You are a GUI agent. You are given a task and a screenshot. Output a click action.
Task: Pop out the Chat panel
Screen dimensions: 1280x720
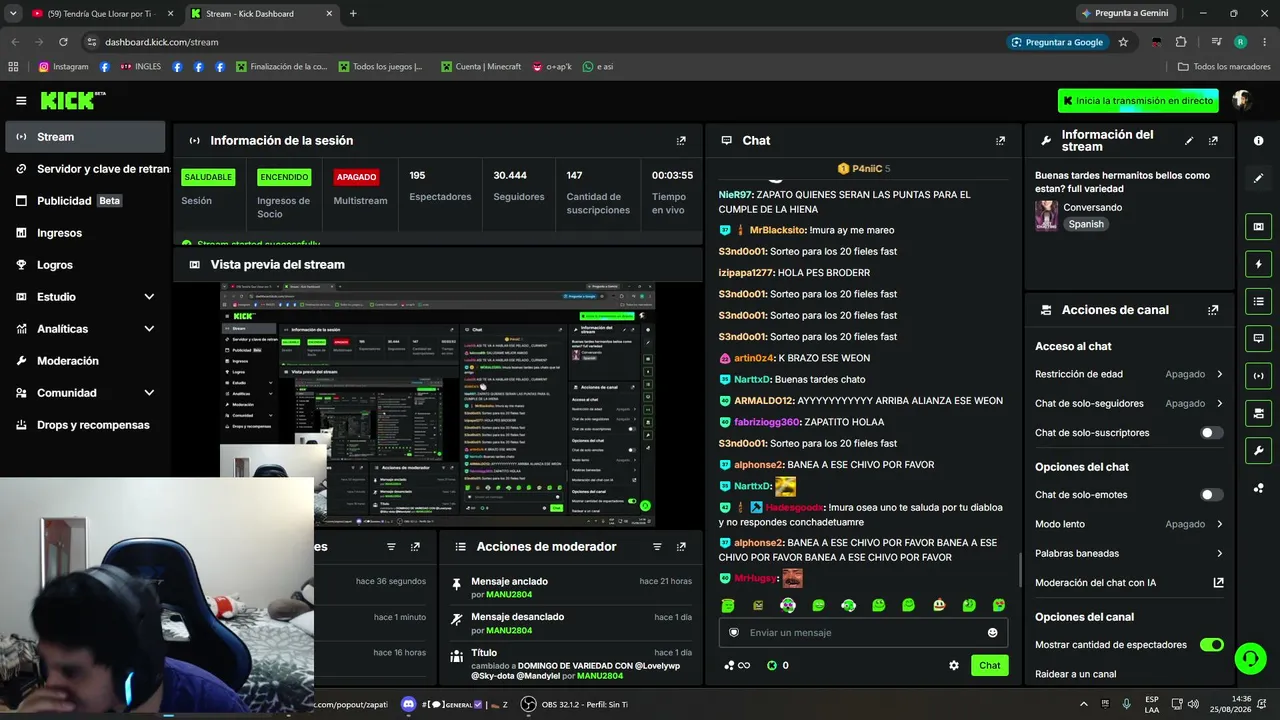pos(1000,141)
